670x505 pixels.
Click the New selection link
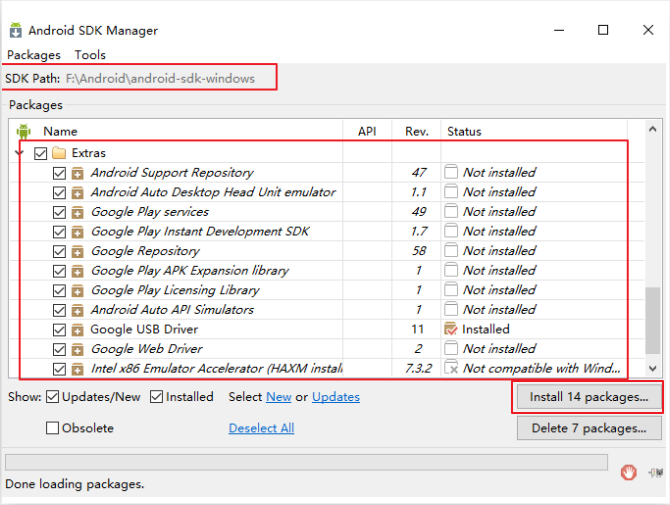pyautogui.click(x=279, y=397)
